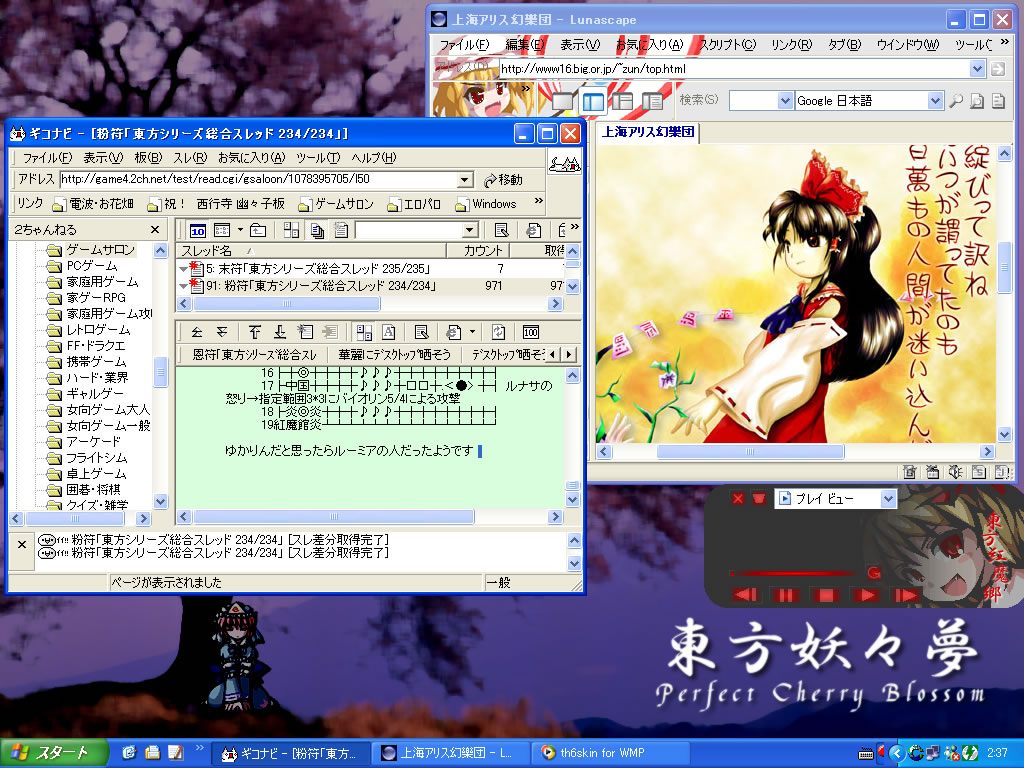Sort threads by カウント column header

coord(478,250)
